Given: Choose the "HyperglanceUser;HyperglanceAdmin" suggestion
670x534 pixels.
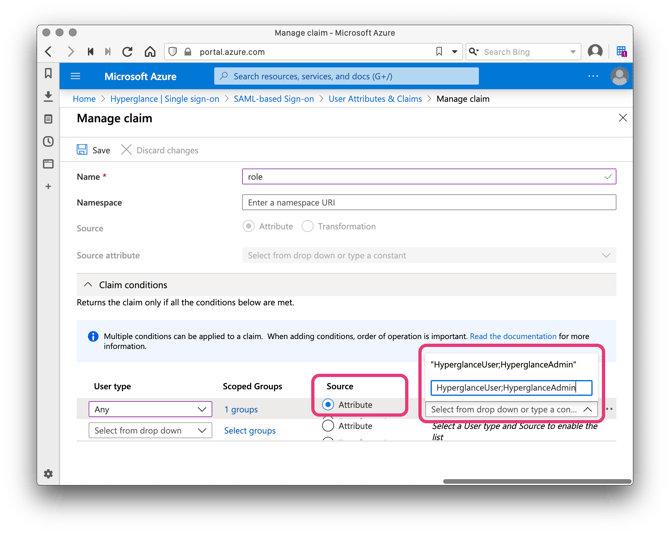Looking at the screenshot, I should (x=503, y=364).
